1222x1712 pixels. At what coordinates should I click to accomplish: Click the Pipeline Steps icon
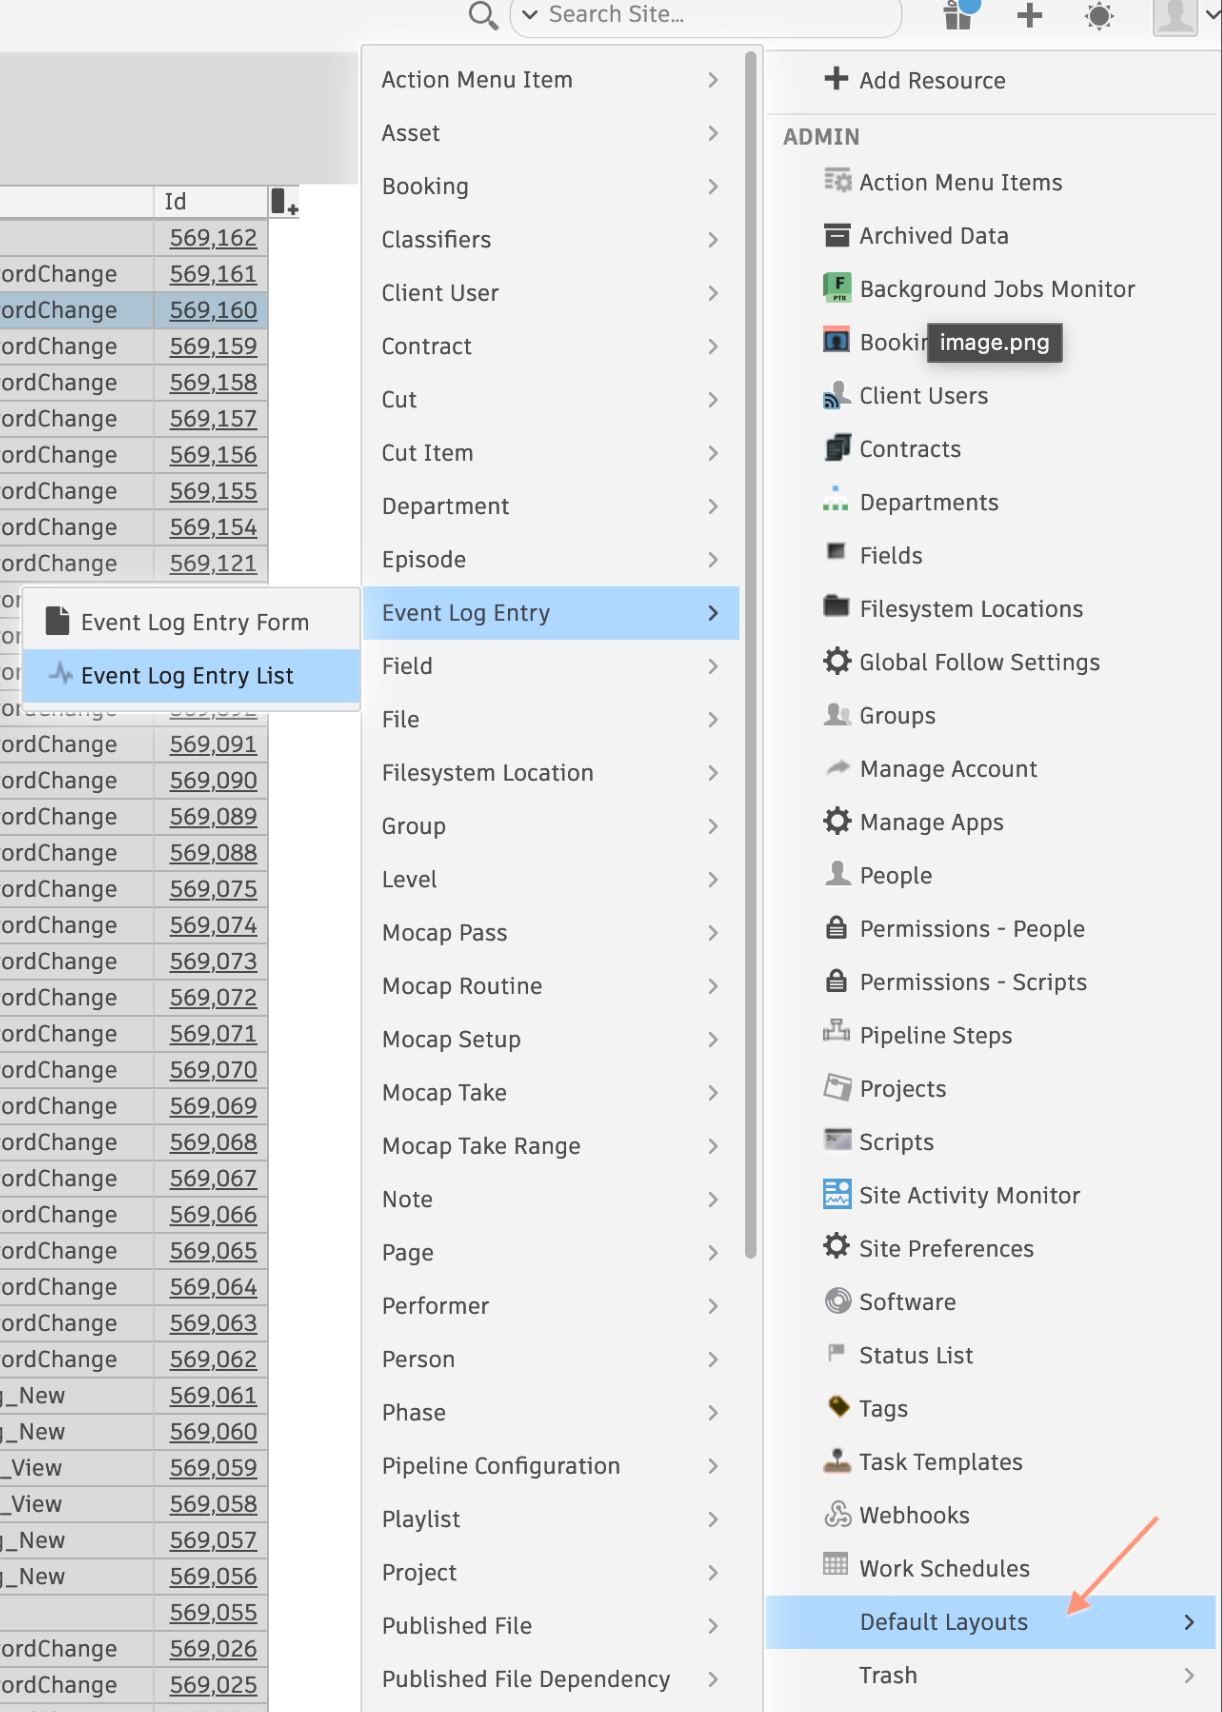(x=836, y=1031)
